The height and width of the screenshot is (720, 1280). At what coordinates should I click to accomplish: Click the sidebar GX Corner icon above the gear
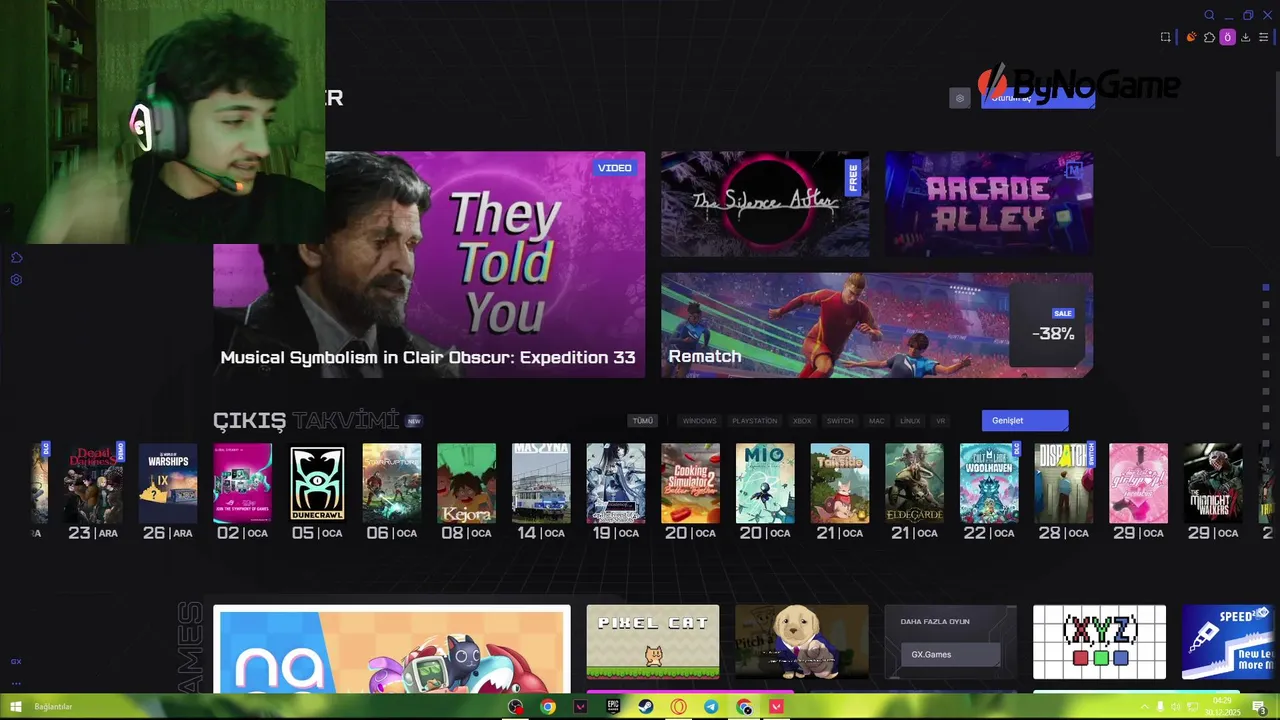(16, 258)
